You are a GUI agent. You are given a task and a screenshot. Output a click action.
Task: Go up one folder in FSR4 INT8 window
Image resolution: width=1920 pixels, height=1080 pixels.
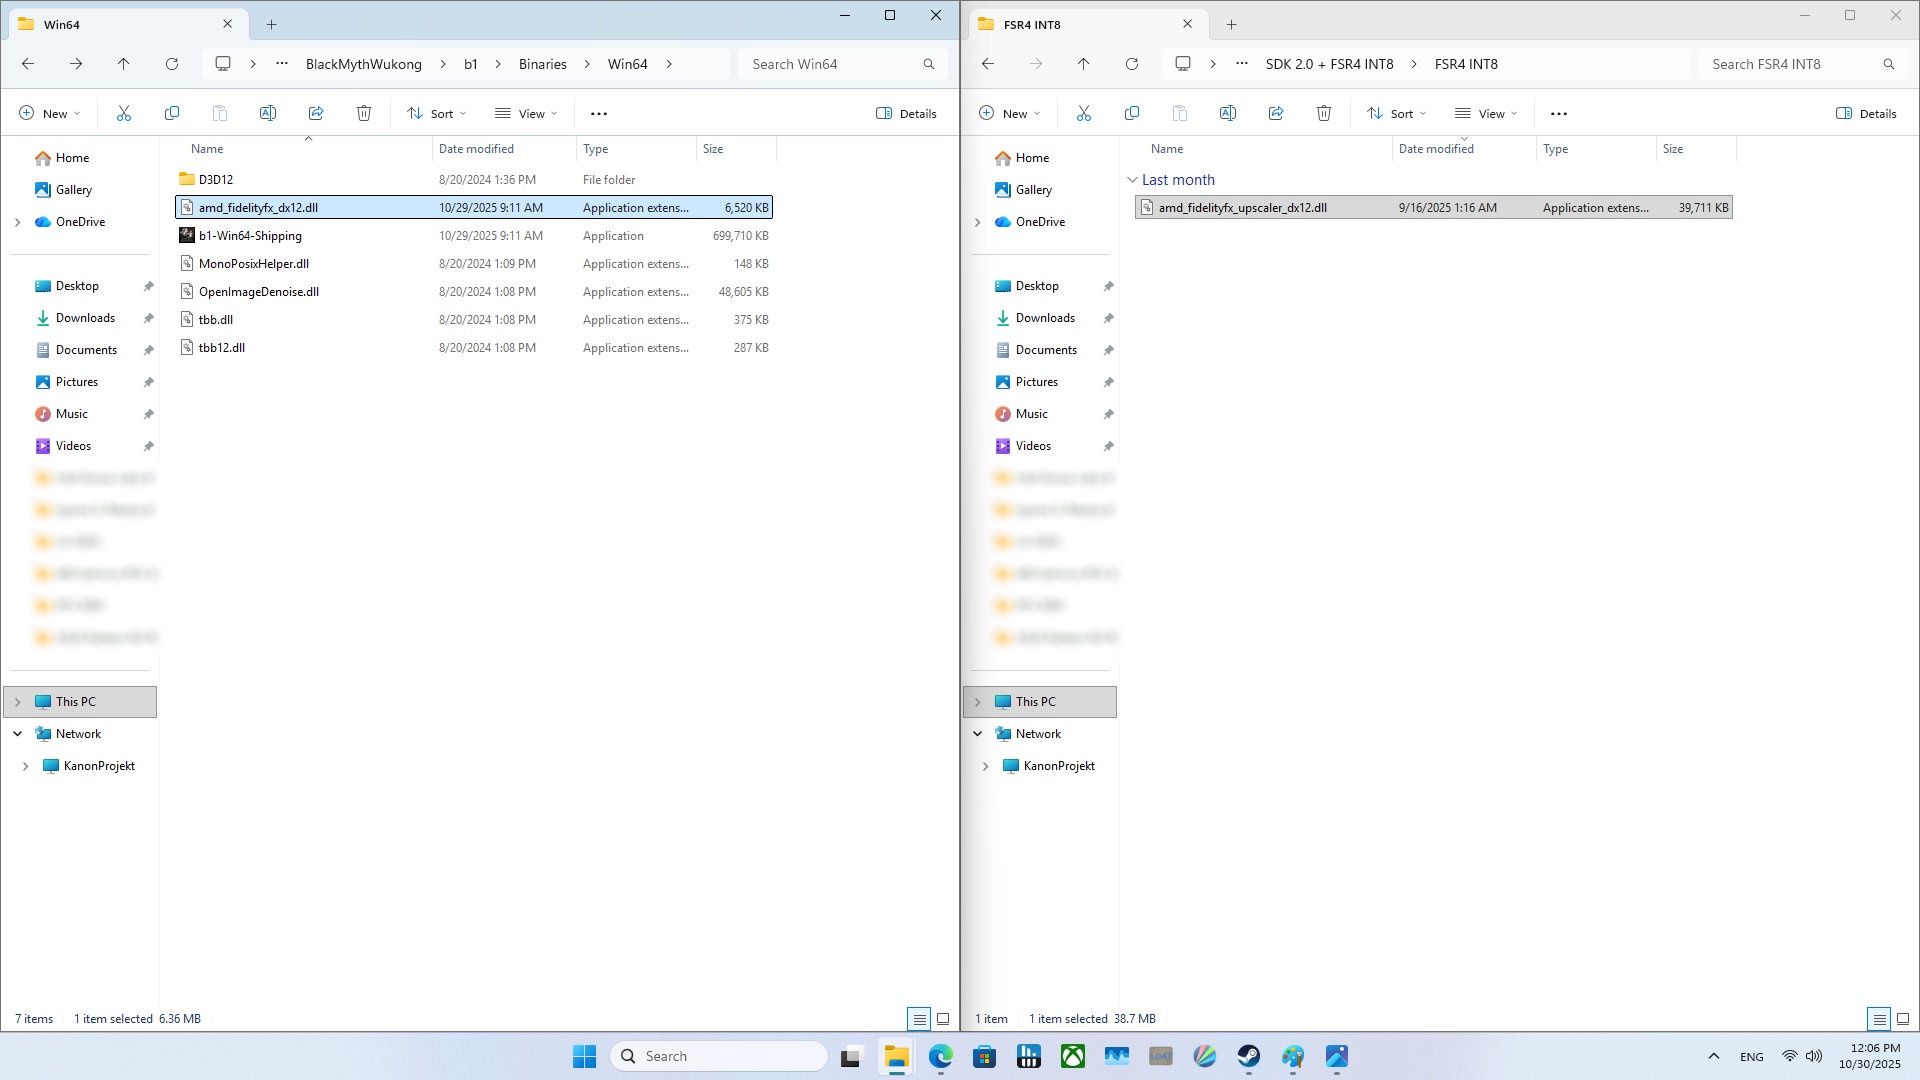point(1084,64)
